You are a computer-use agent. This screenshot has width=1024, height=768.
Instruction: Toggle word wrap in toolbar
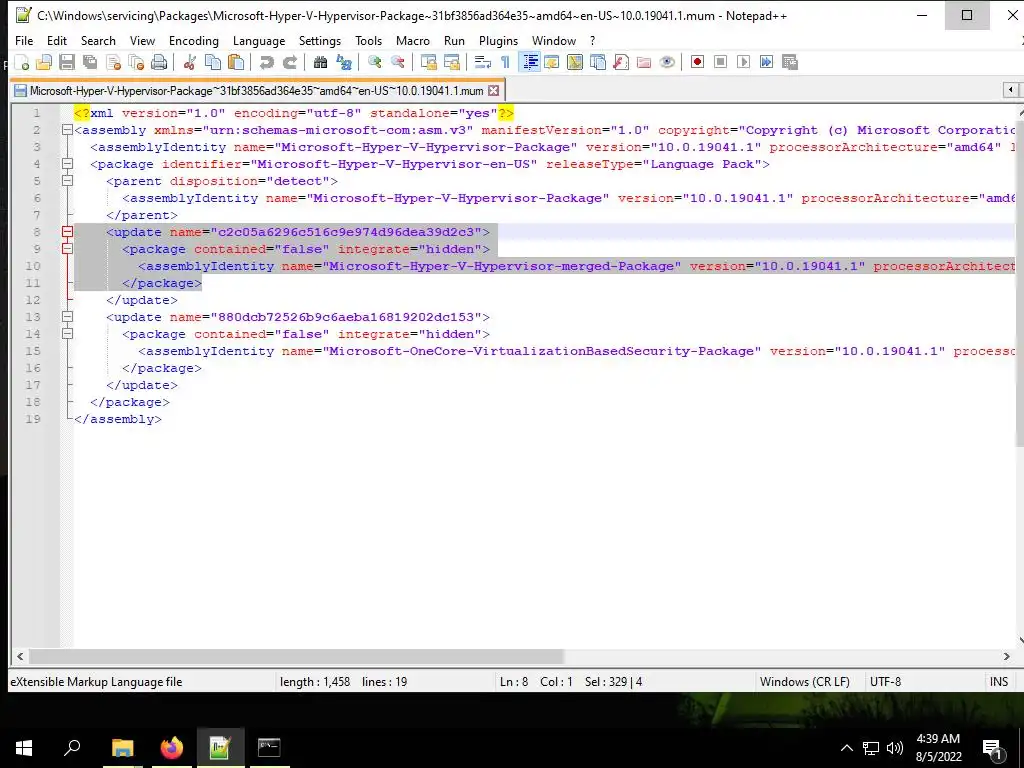483,62
